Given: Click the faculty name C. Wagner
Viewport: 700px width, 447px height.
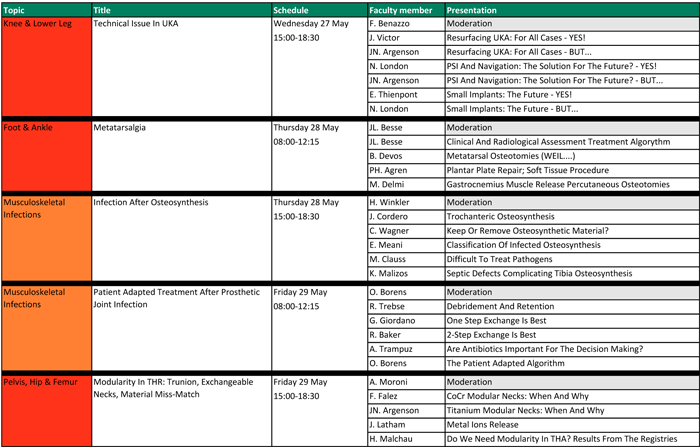Looking at the screenshot, I should (x=389, y=231).
